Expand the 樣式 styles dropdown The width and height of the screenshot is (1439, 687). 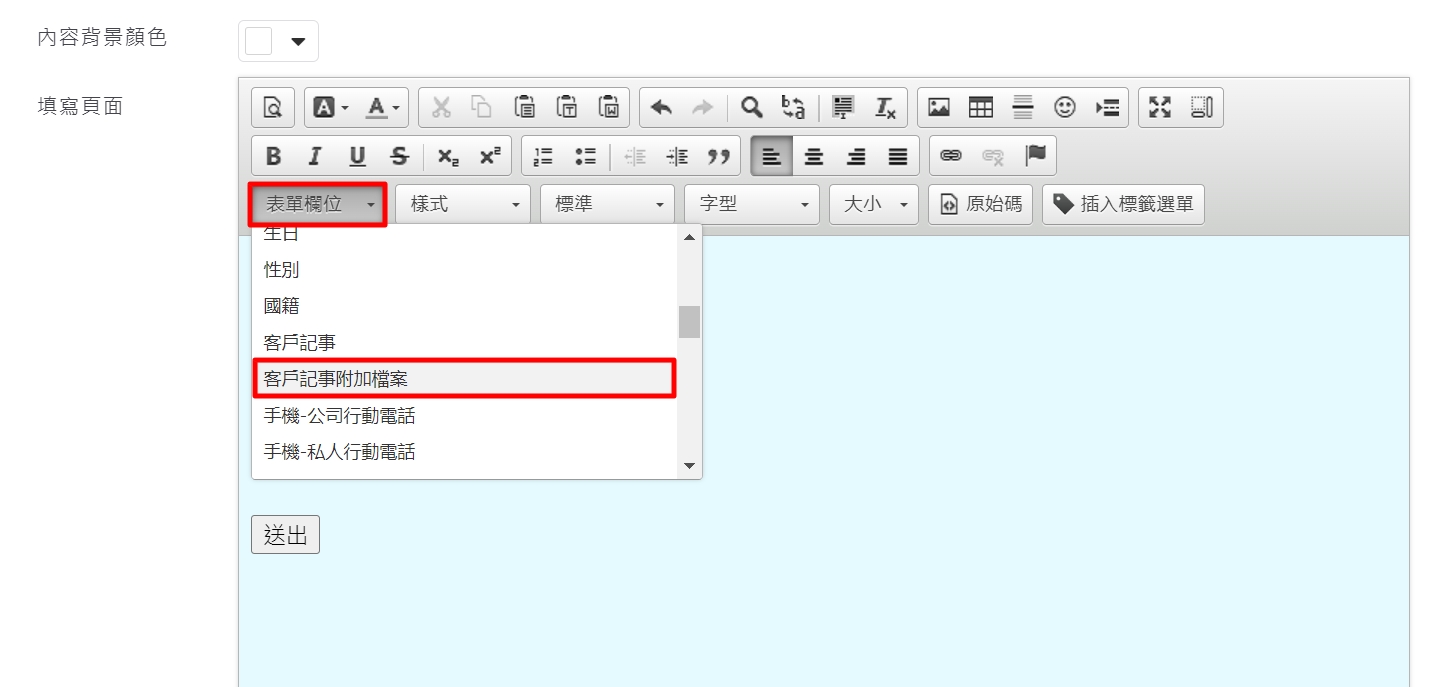(463, 204)
